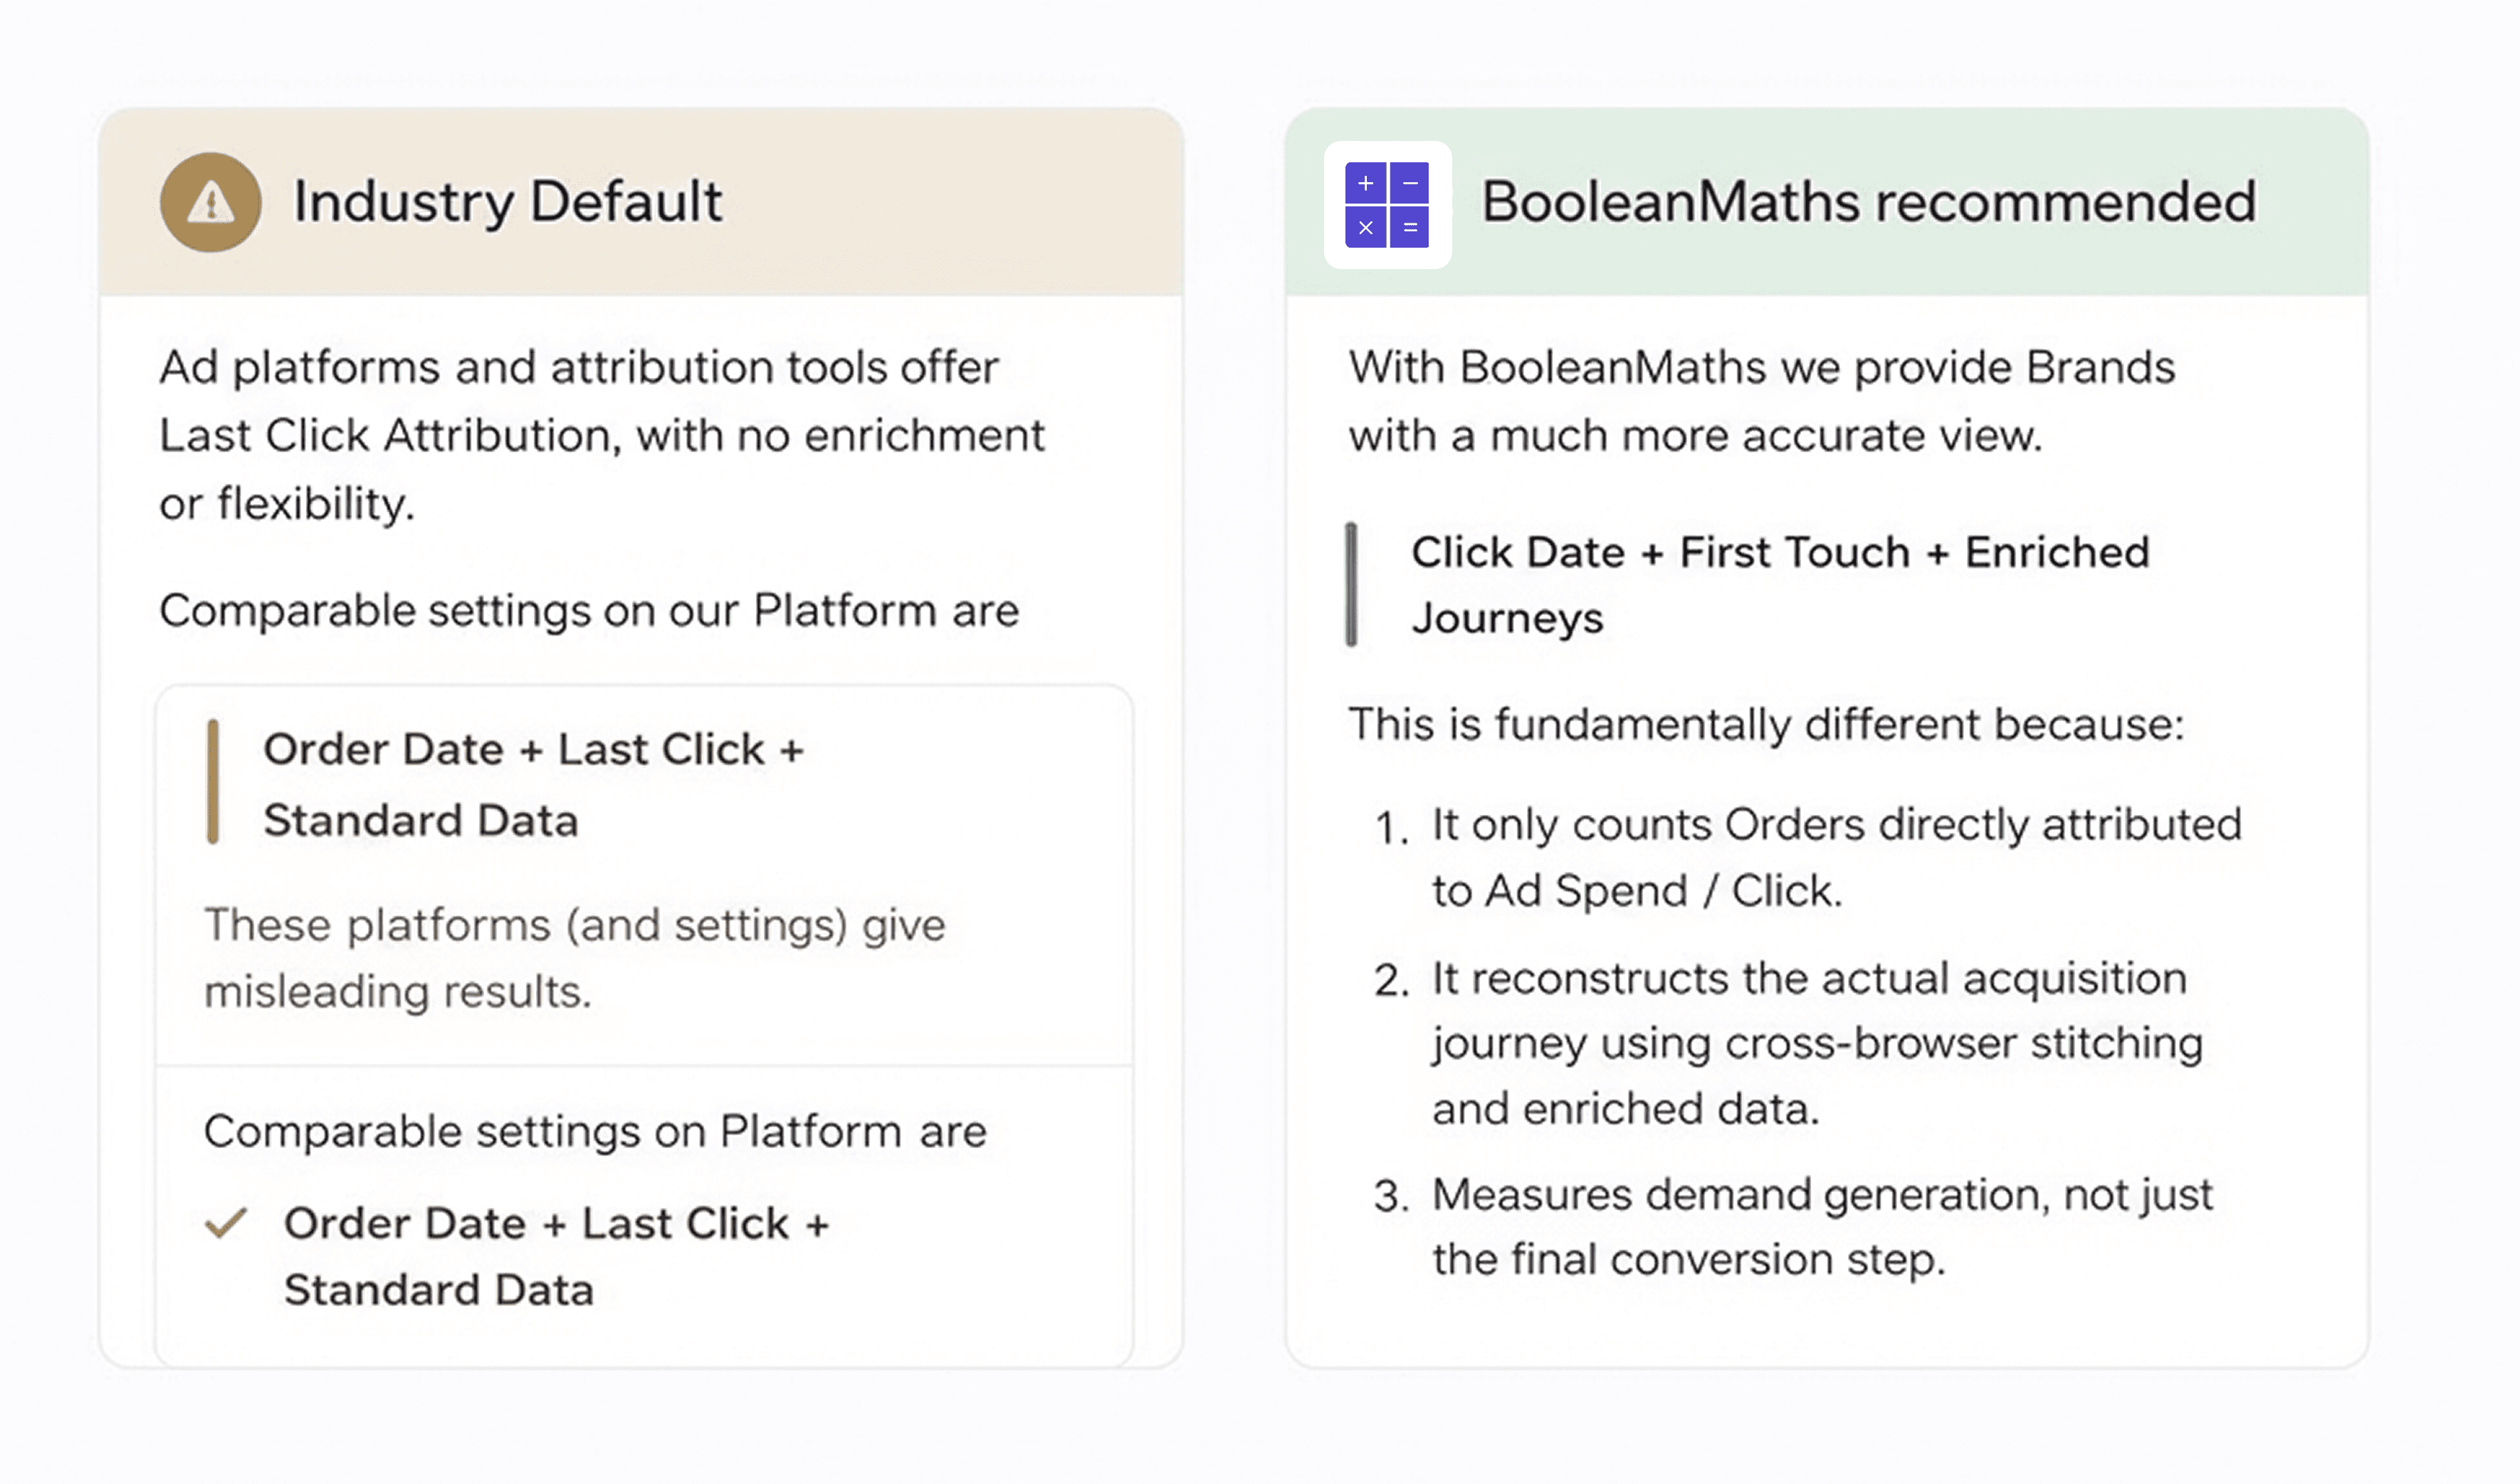
Task: Click the plus symbol in calculator logo
Action: click(x=1365, y=183)
